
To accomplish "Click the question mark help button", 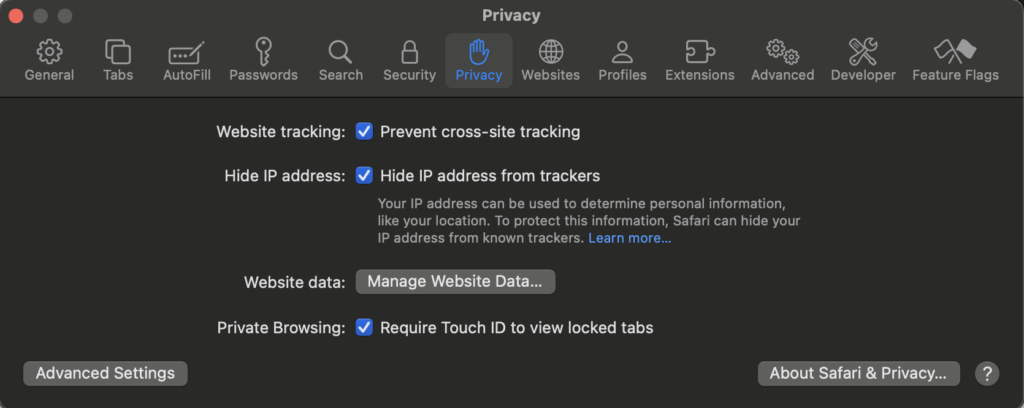I will [x=987, y=373].
